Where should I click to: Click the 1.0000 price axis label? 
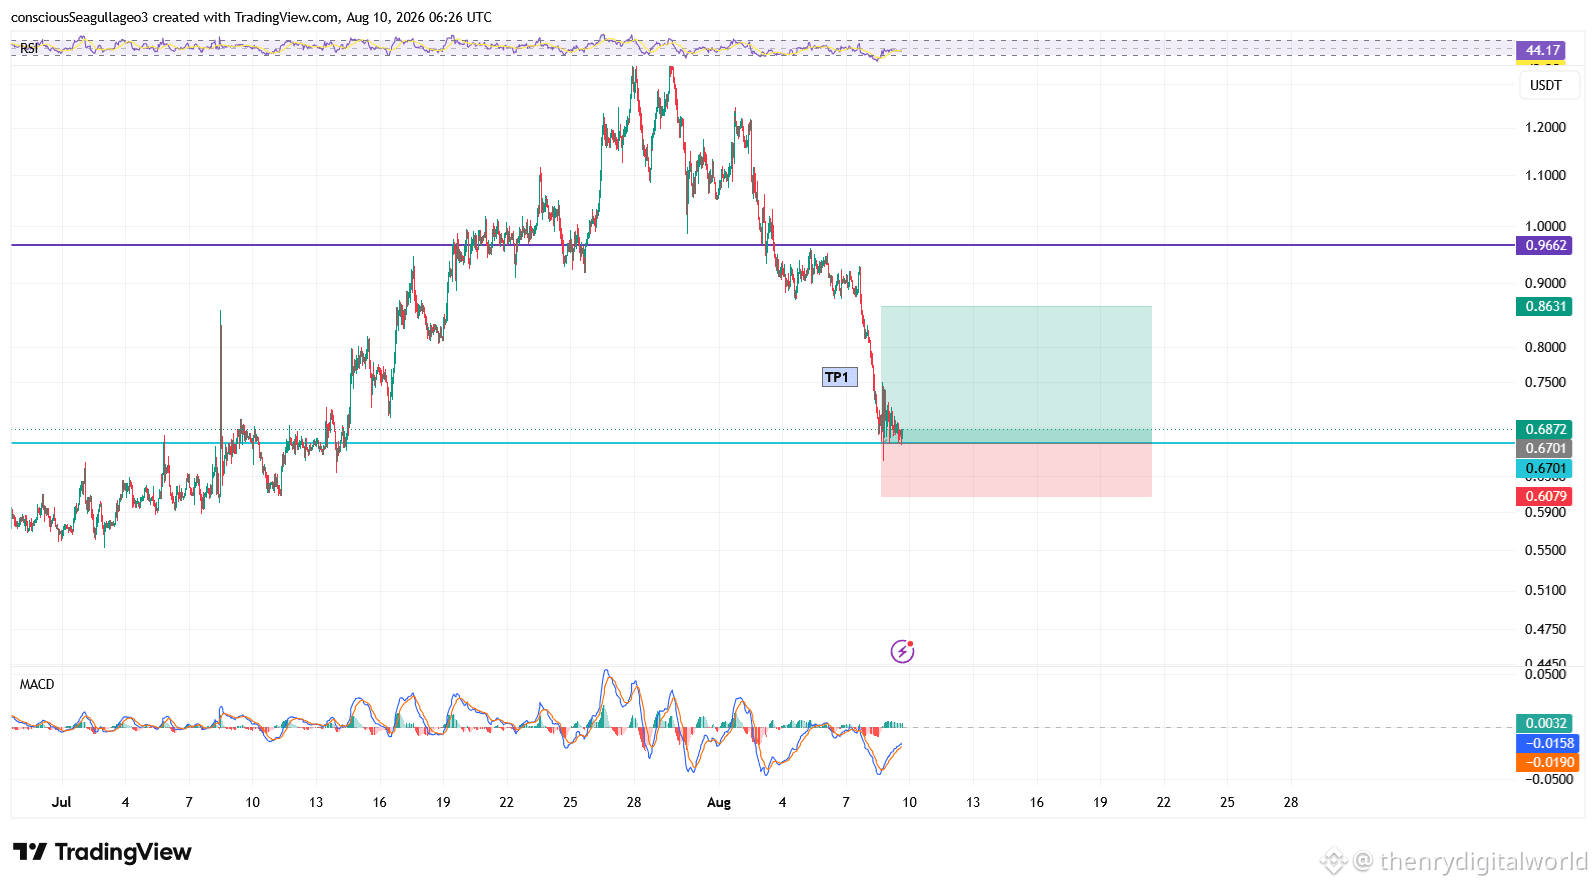click(1545, 226)
